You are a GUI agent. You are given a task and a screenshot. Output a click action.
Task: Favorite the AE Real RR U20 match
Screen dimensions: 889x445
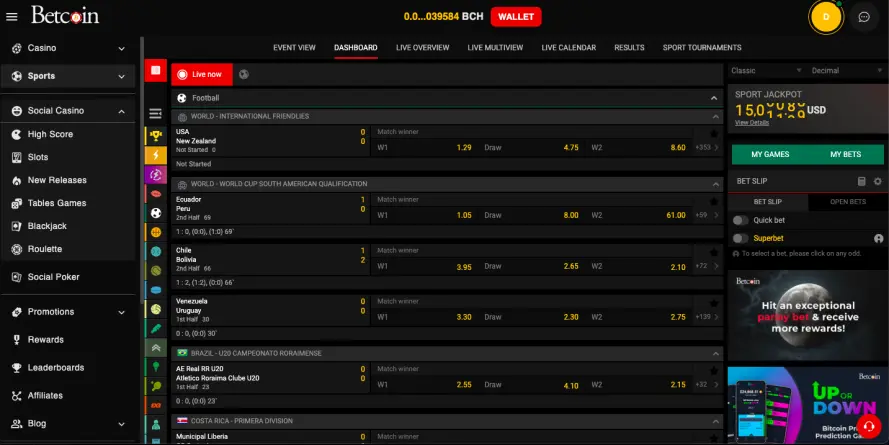(x=714, y=371)
